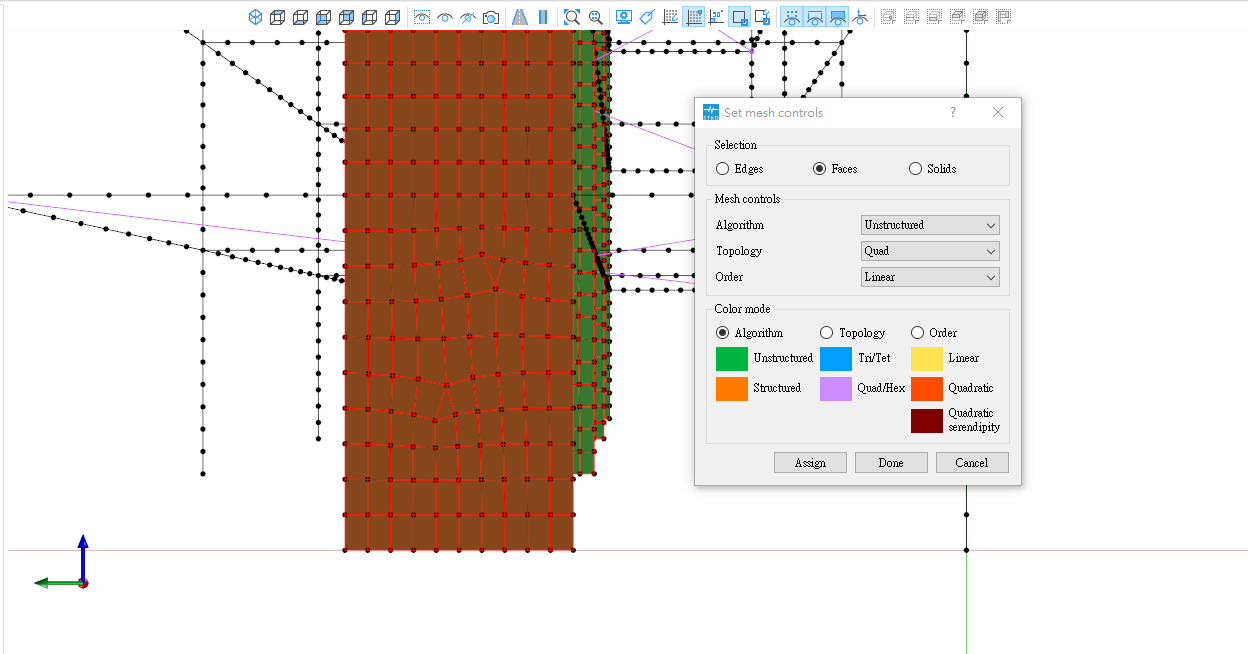Viewport: 1248px width, 654px height.
Task: Open the monitor gear display settings icon
Action: tap(624, 17)
